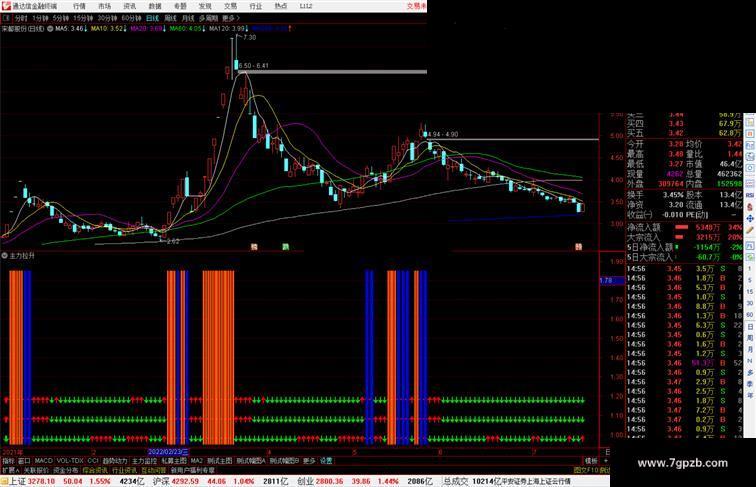This screenshot has width=756, height=487.
Task: Open the 关联报价 tab
Action: (36, 470)
